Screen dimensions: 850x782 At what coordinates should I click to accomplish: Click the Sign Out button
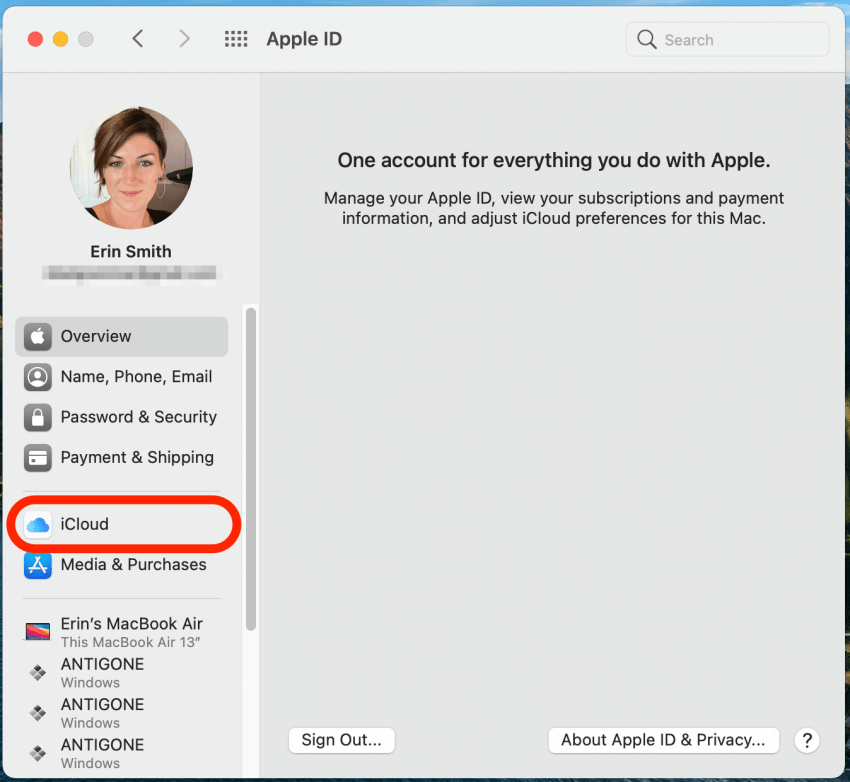pyautogui.click(x=341, y=740)
